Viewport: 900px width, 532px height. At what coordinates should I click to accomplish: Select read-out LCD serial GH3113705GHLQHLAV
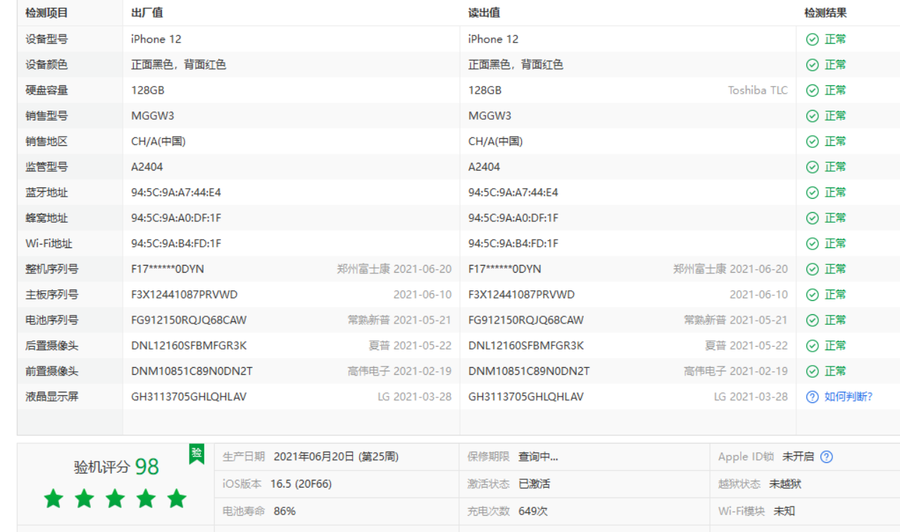(526, 397)
